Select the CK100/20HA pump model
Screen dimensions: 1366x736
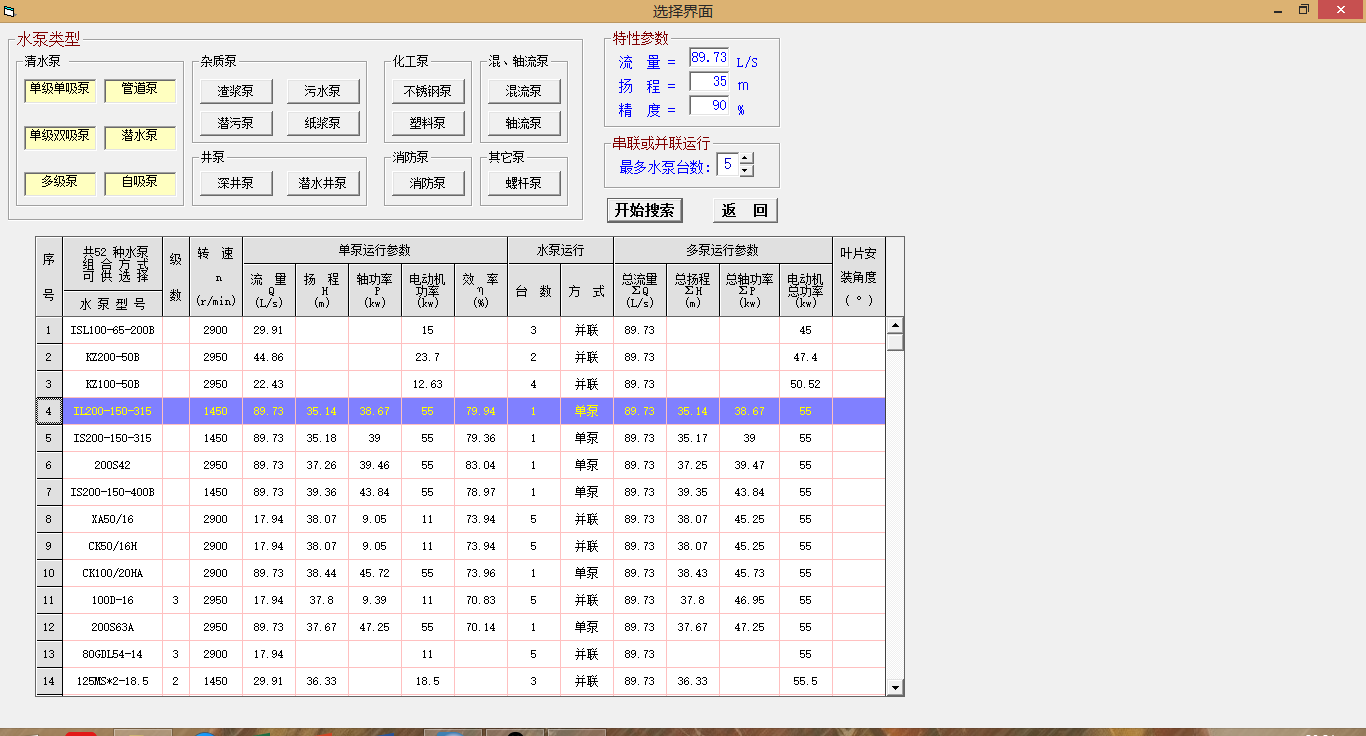[x=112, y=573]
